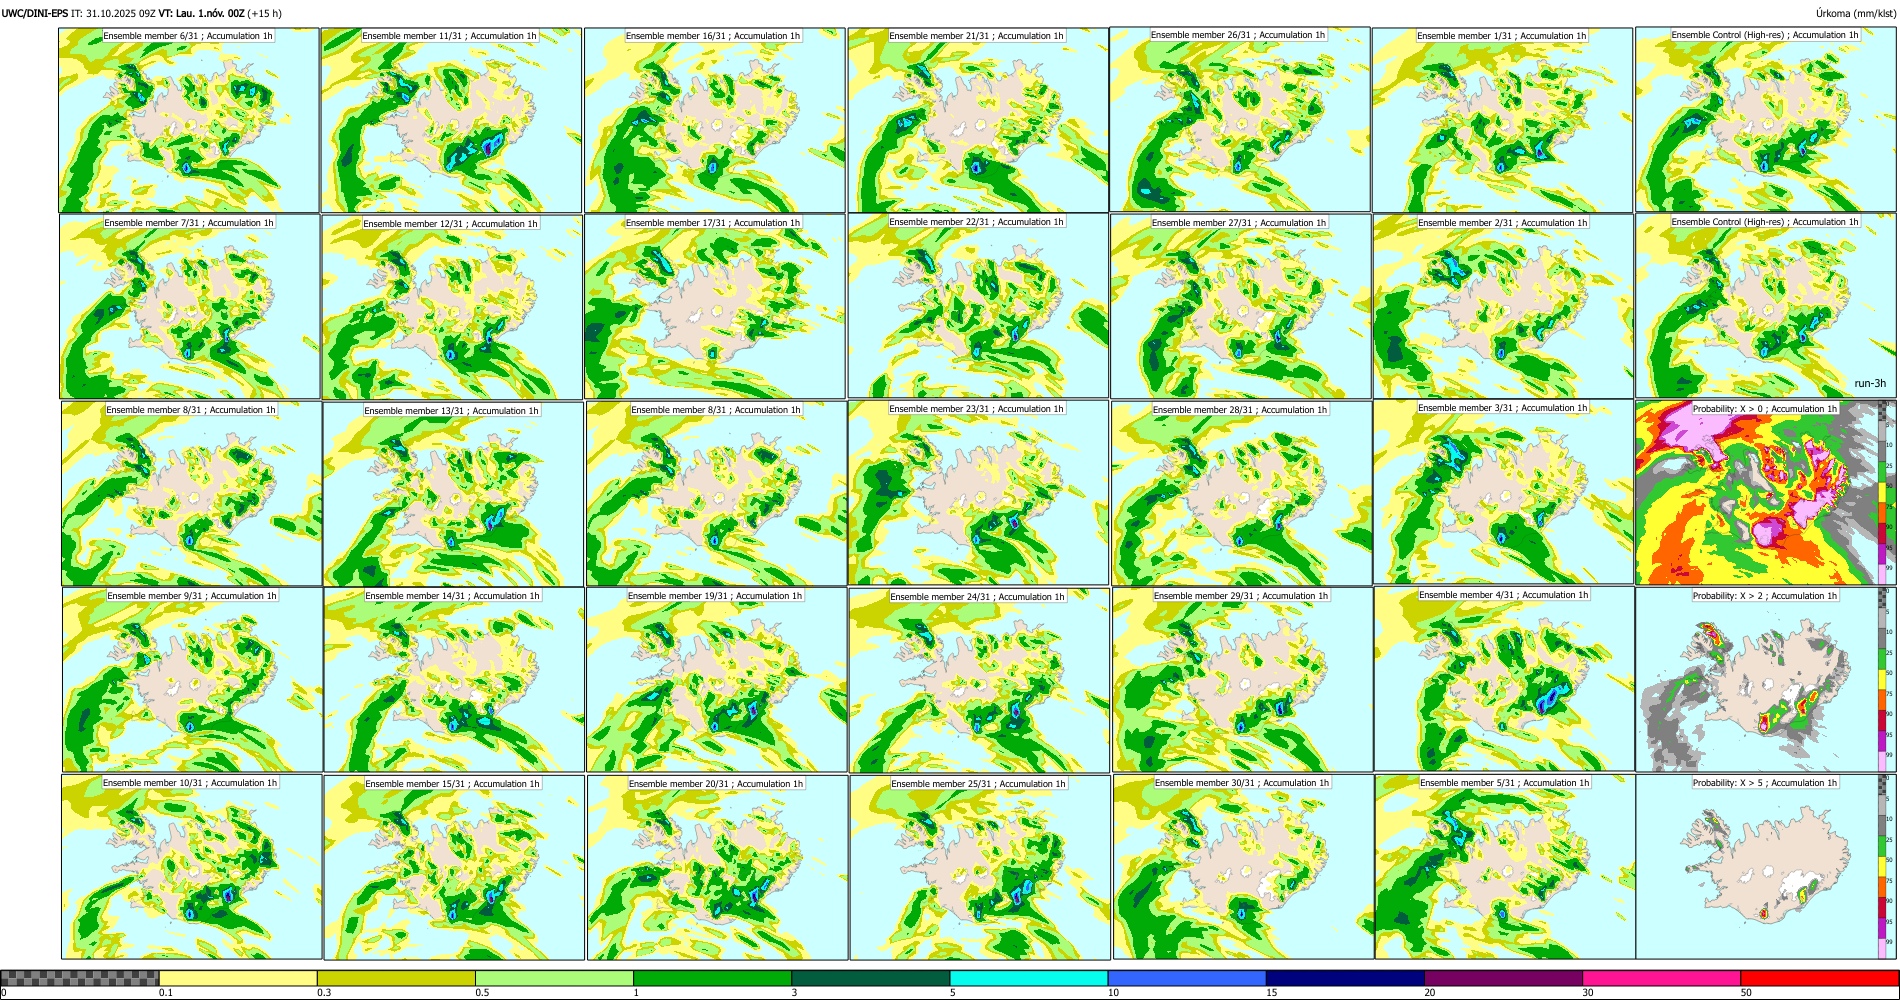Click the 'Ensemble member 29/31' title label
This screenshot has height=1000, width=1900.
click(1241, 596)
